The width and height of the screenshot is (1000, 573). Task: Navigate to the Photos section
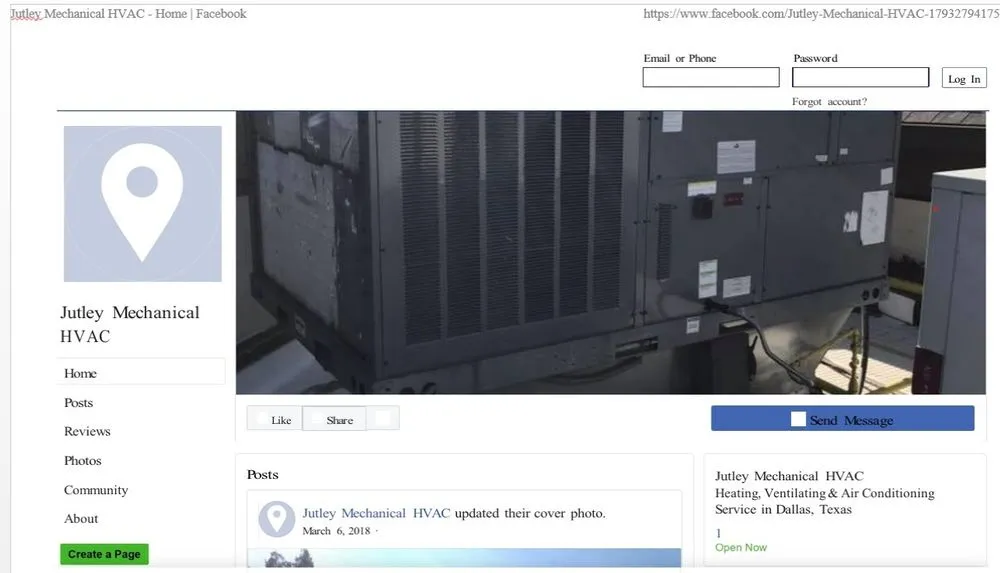[x=83, y=461]
